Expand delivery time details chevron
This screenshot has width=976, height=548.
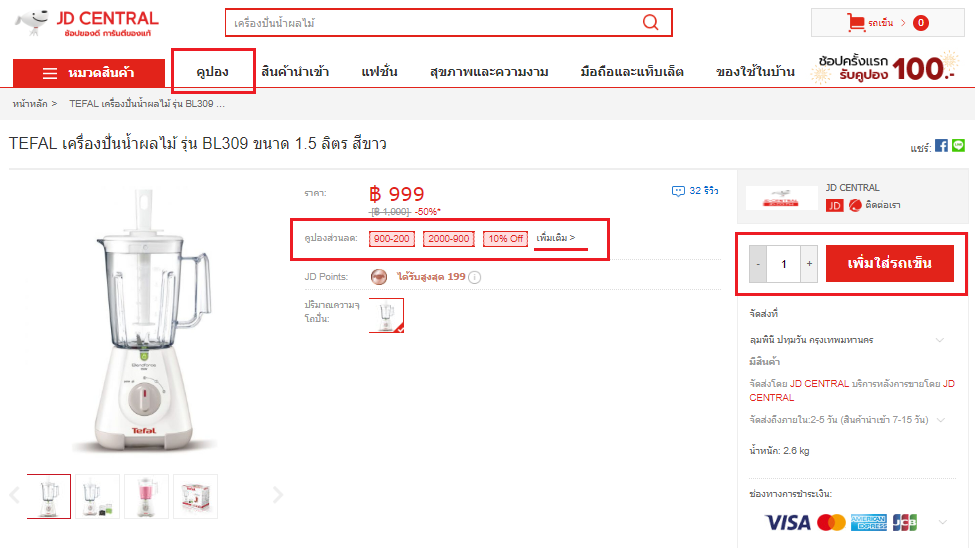pyautogui.click(x=941, y=420)
